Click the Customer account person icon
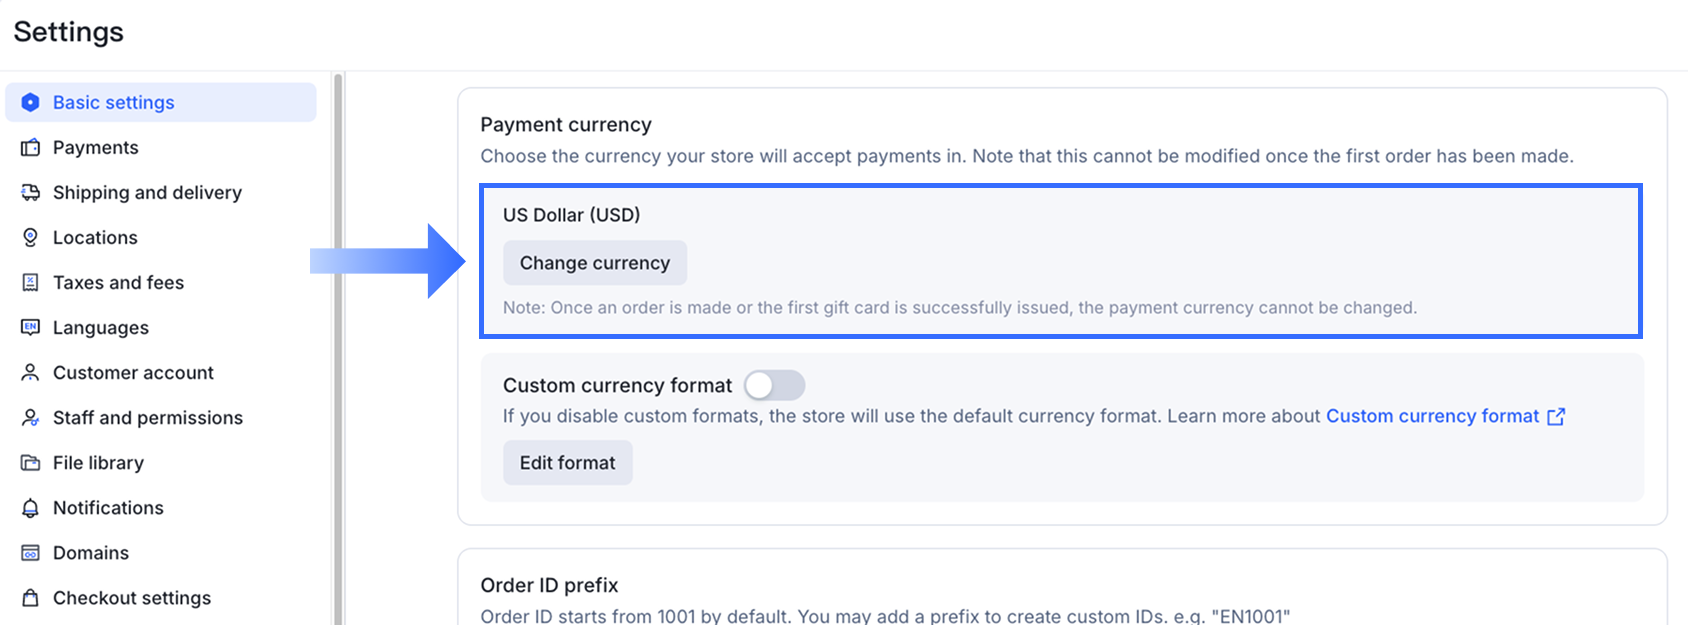 pos(31,372)
